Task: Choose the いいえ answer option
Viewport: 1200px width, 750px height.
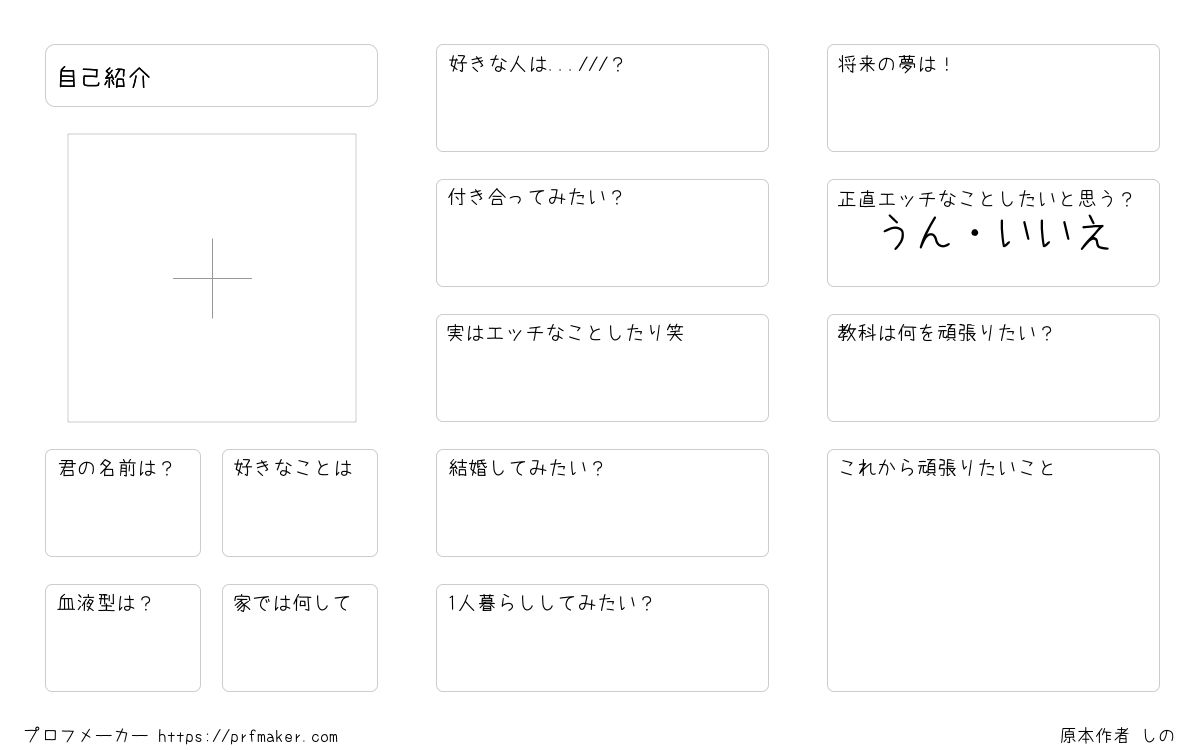Action: 1055,235
